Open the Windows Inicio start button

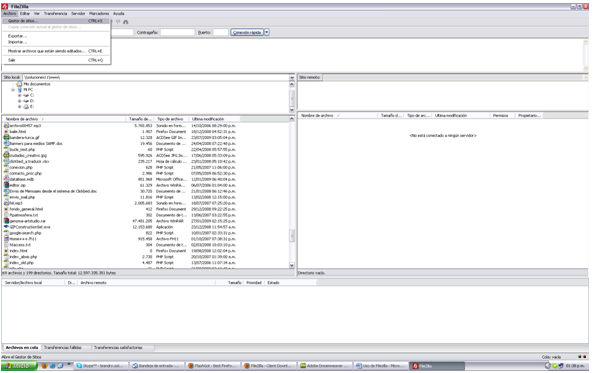[19, 366]
